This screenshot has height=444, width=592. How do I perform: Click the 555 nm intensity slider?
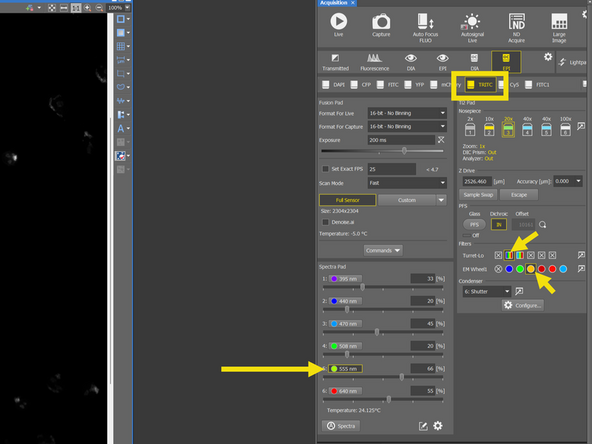(383, 377)
